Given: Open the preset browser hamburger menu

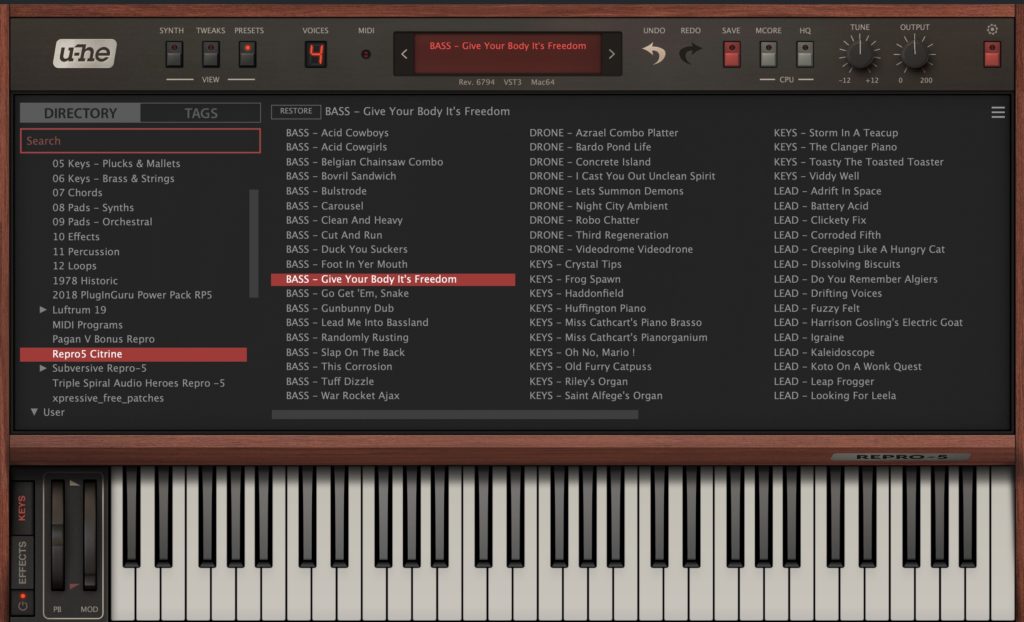Looking at the screenshot, I should 998,112.
